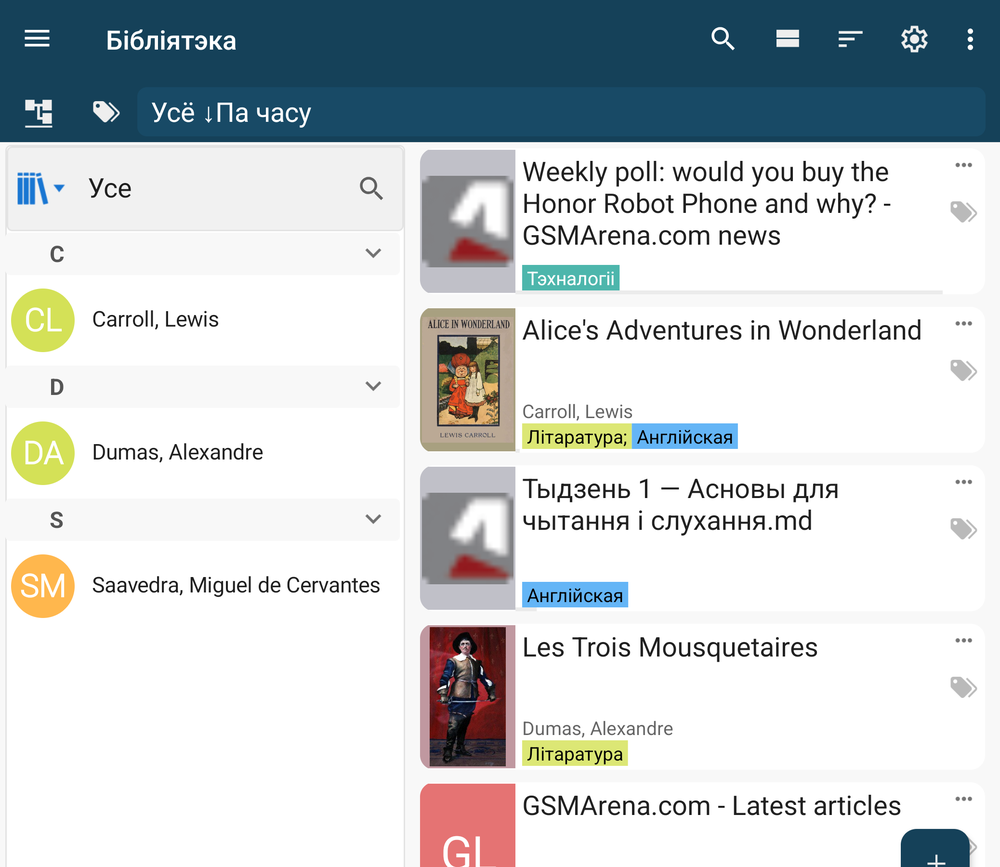Viewport: 1000px width, 867px height.
Task: Open settings gear icon
Action: 914,40
